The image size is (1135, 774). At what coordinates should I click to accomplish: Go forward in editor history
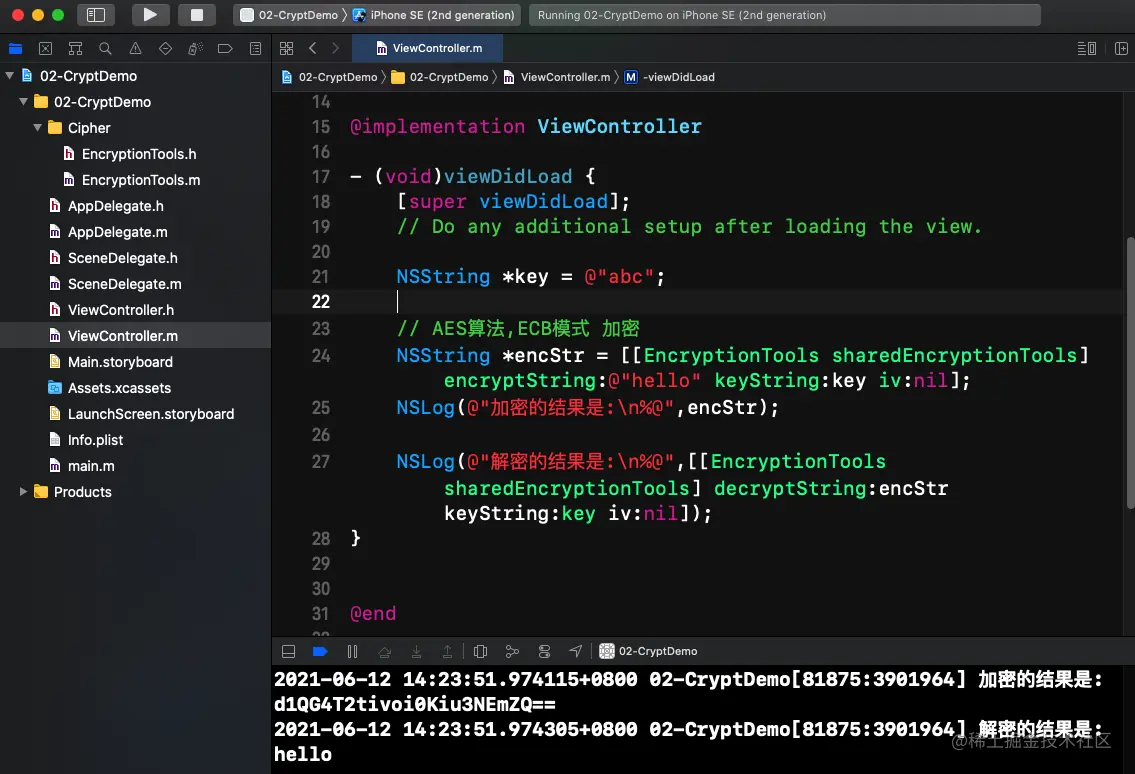click(335, 49)
